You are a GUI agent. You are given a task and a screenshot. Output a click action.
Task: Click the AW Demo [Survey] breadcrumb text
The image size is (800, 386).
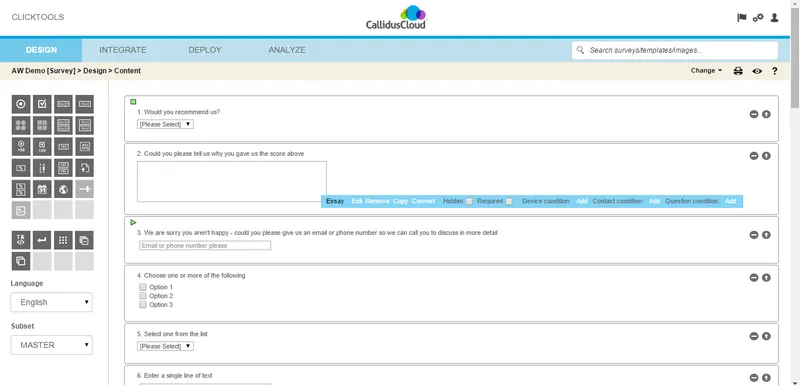43,71
